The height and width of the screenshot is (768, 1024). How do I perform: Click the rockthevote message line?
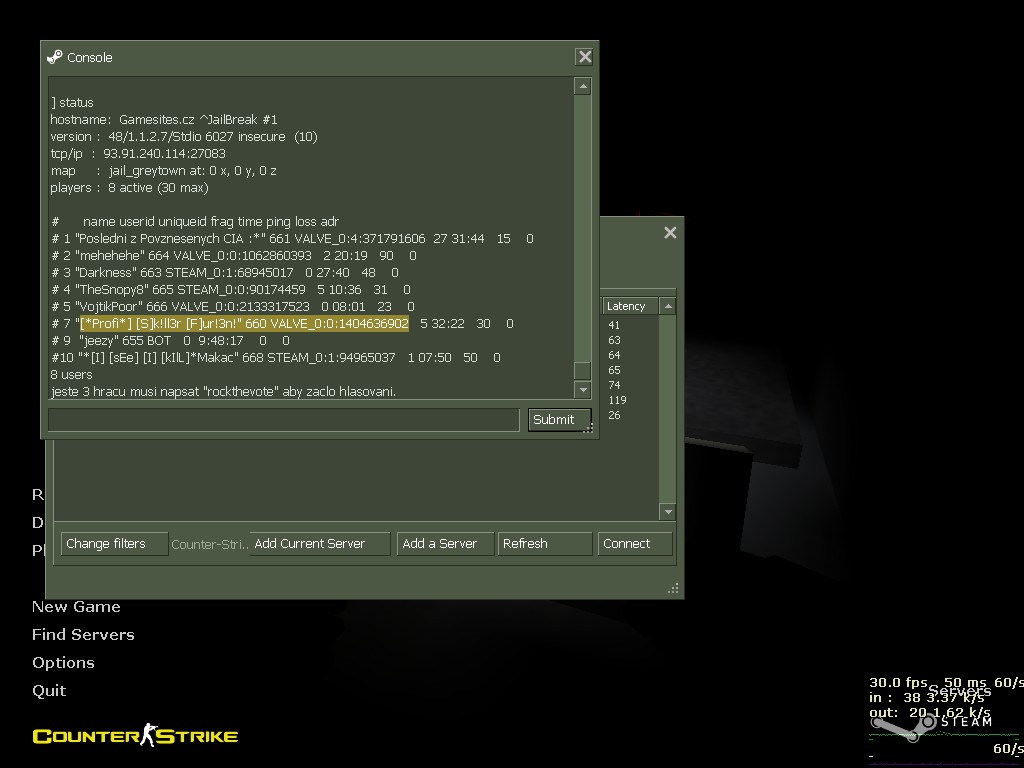(x=223, y=392)
